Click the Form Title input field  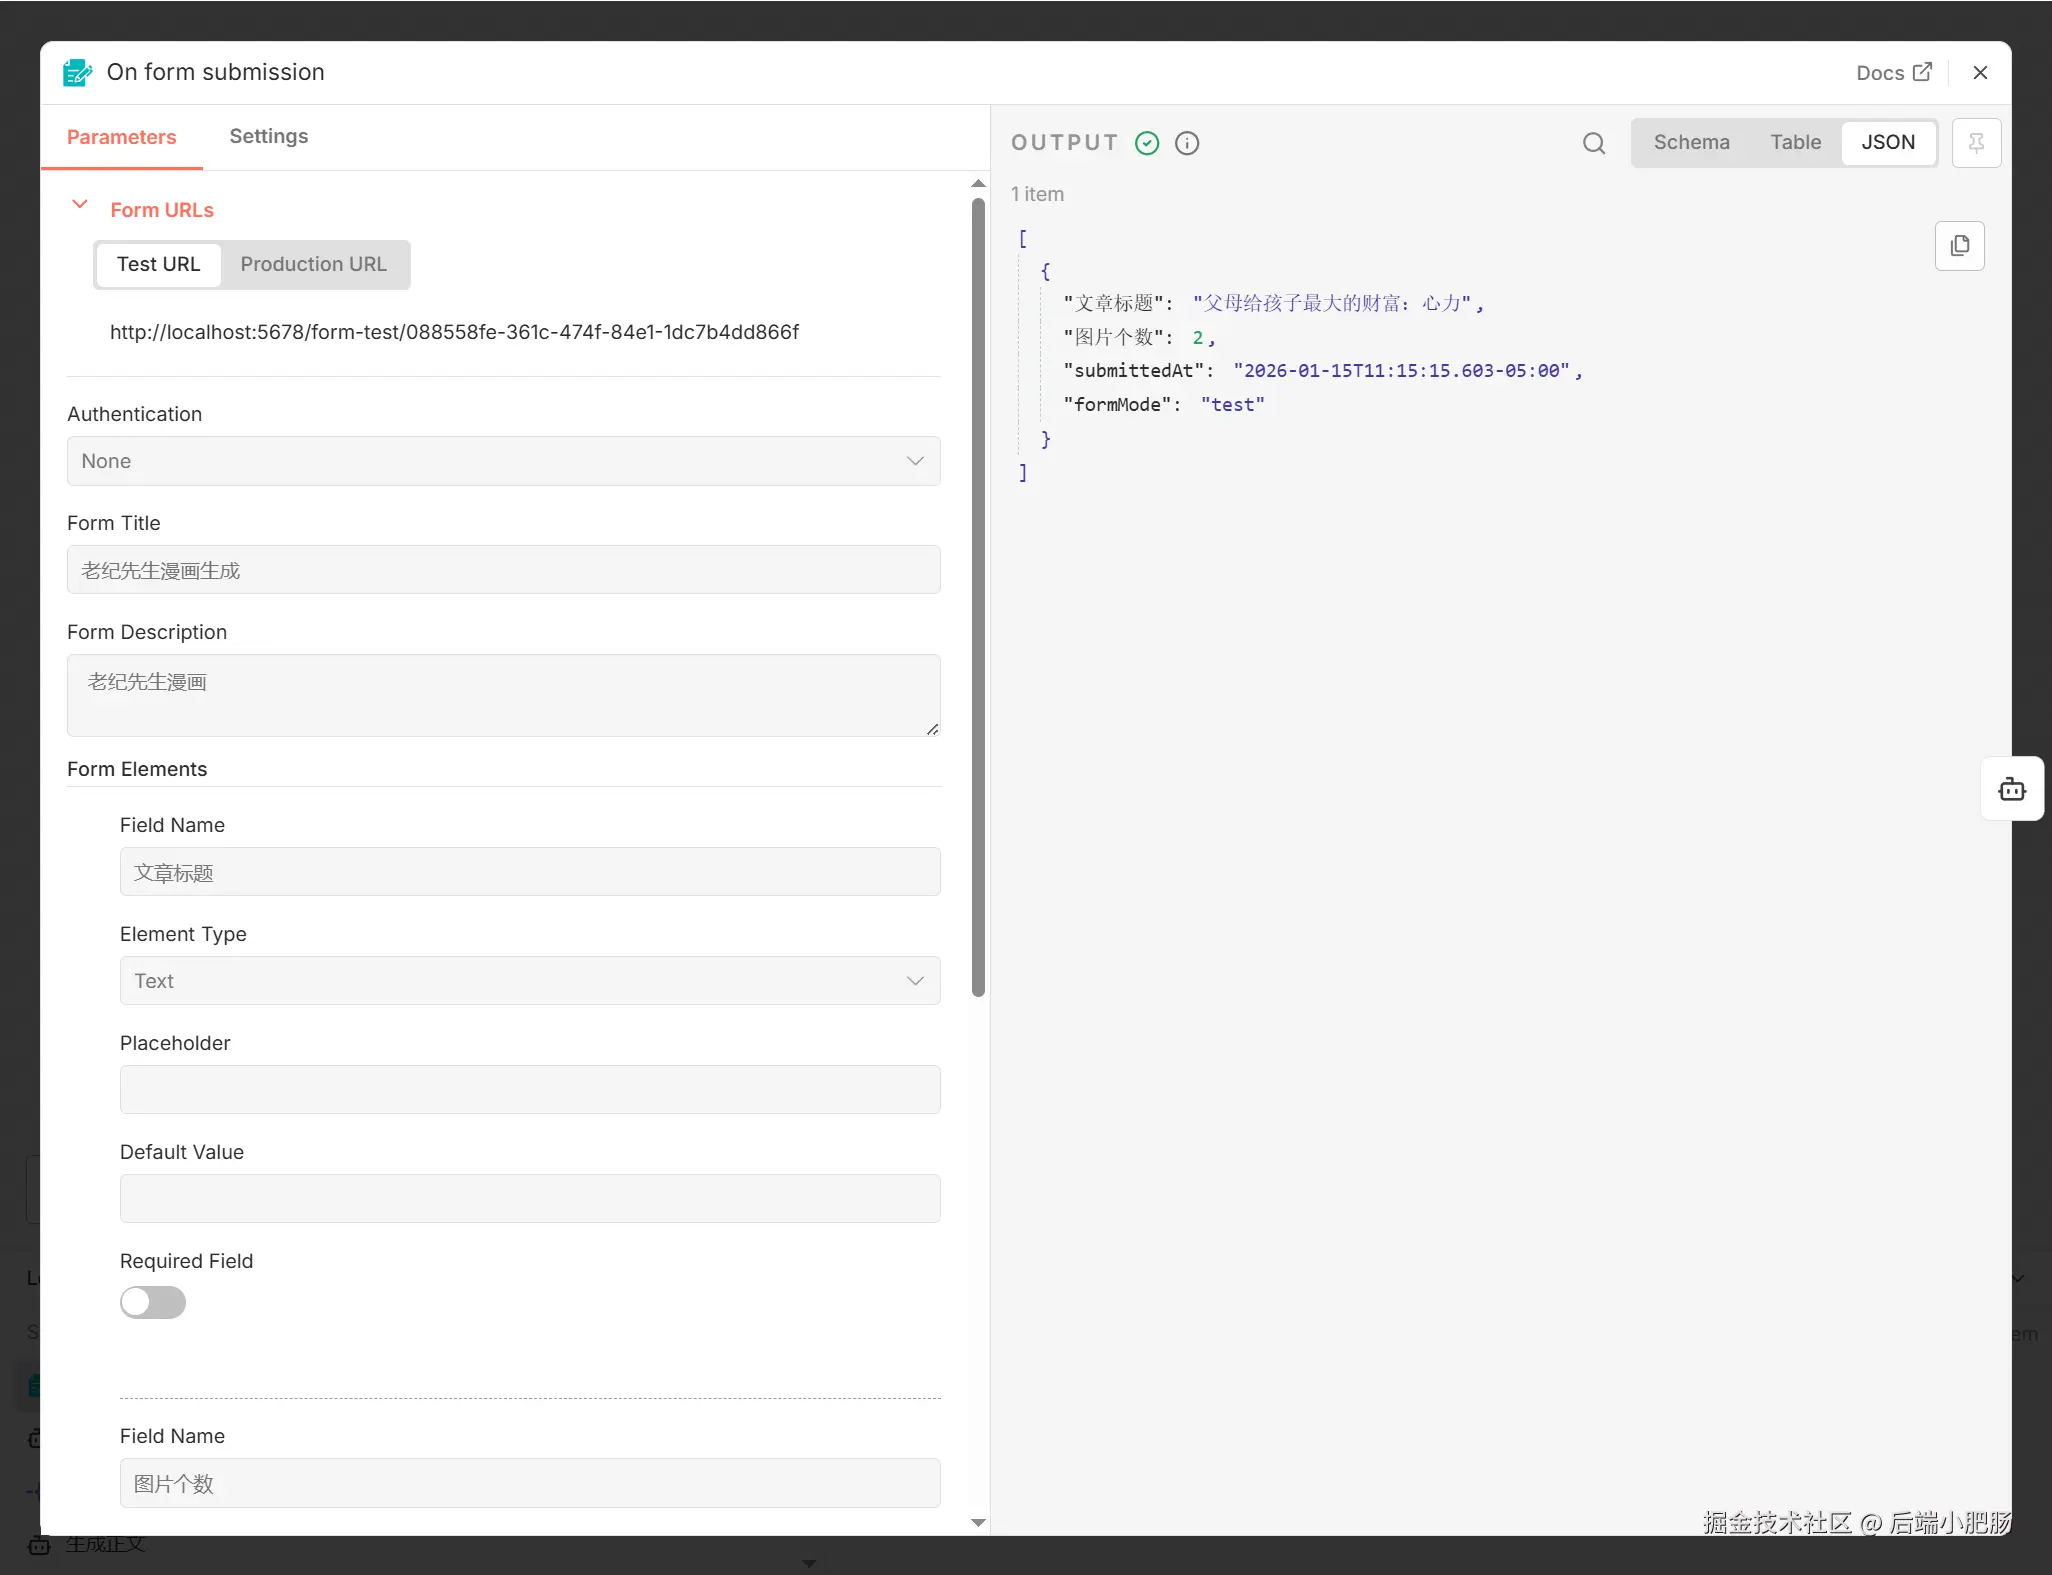(x=503, y=570)
